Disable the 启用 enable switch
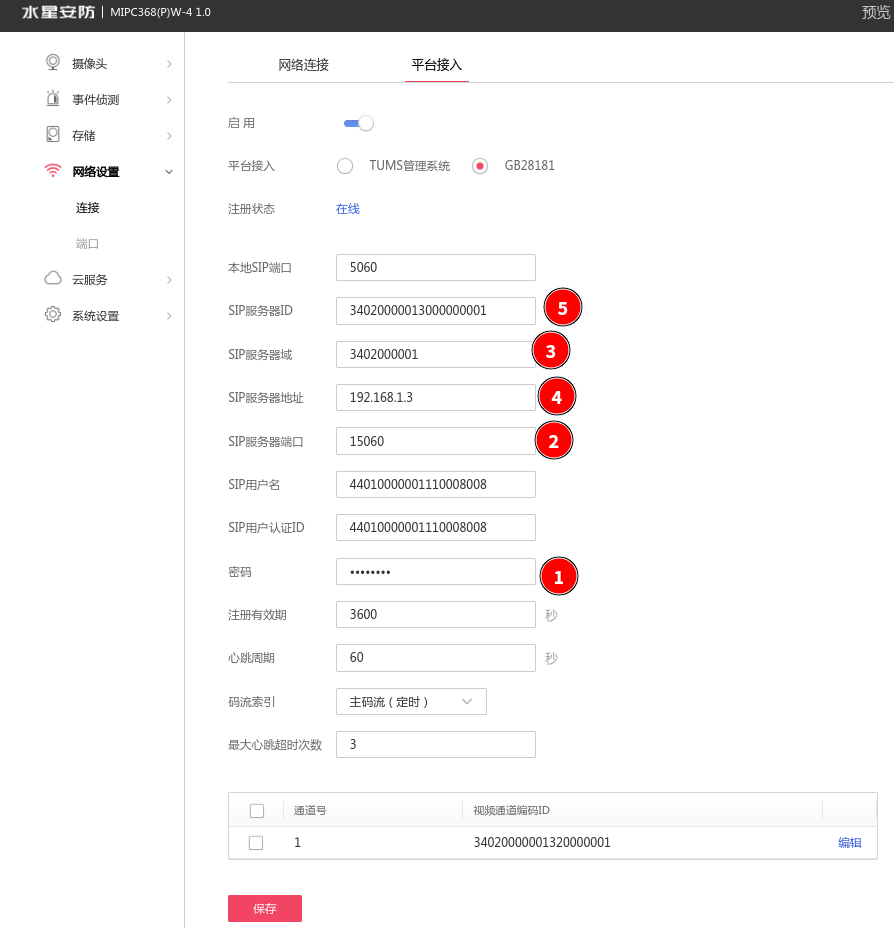Viewport: 894px width, 928px height. coord(357,122)
